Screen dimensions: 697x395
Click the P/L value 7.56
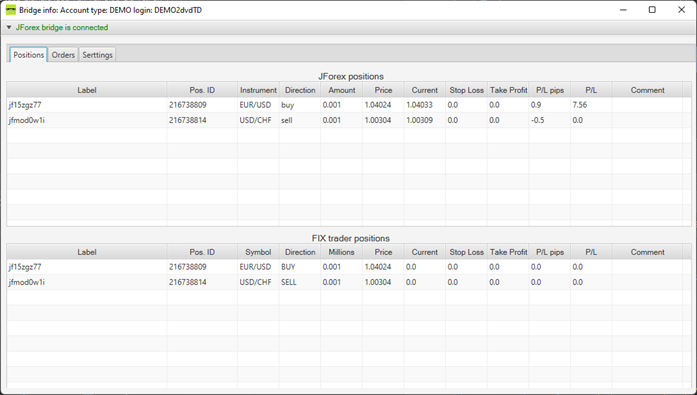coord(580,105)
